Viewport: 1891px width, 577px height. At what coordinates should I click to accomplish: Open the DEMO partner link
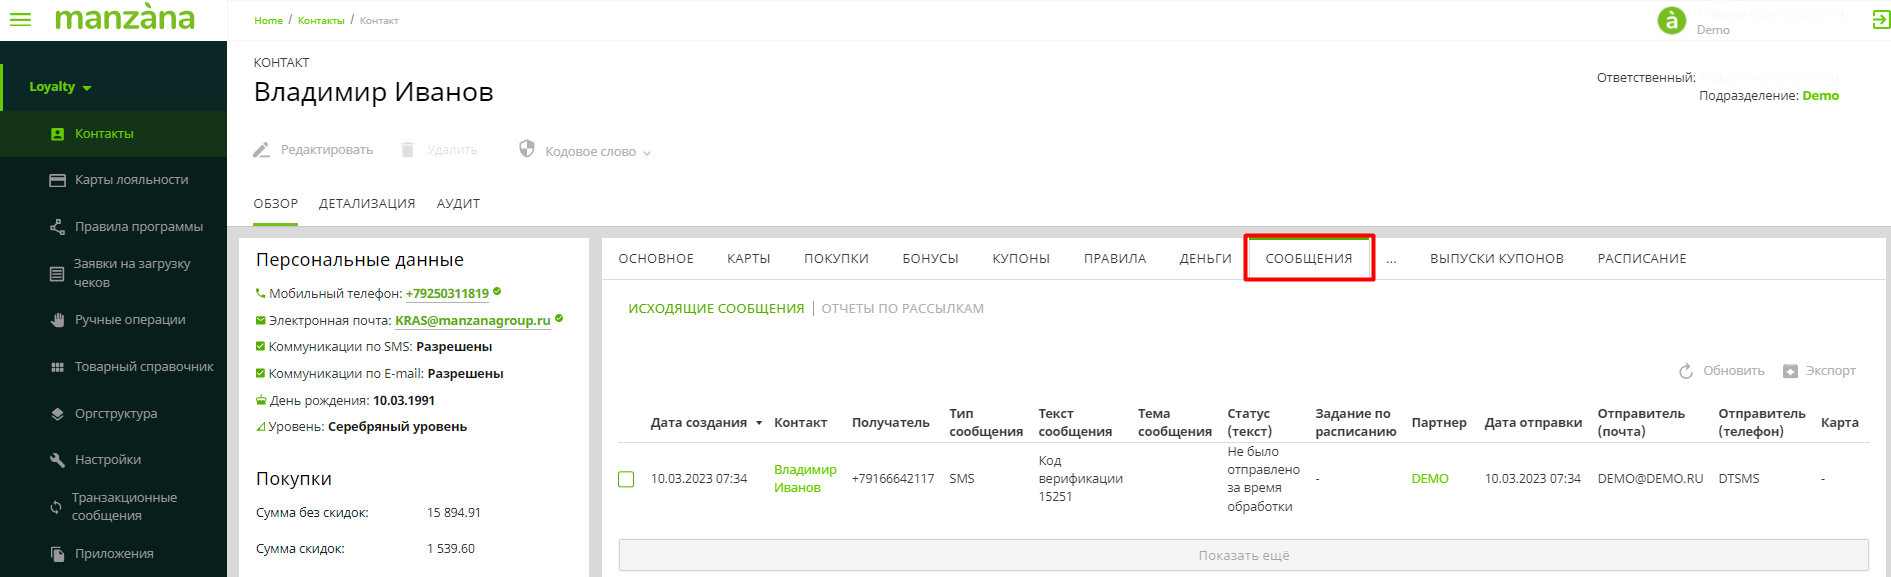click(x=1429, y=479)
